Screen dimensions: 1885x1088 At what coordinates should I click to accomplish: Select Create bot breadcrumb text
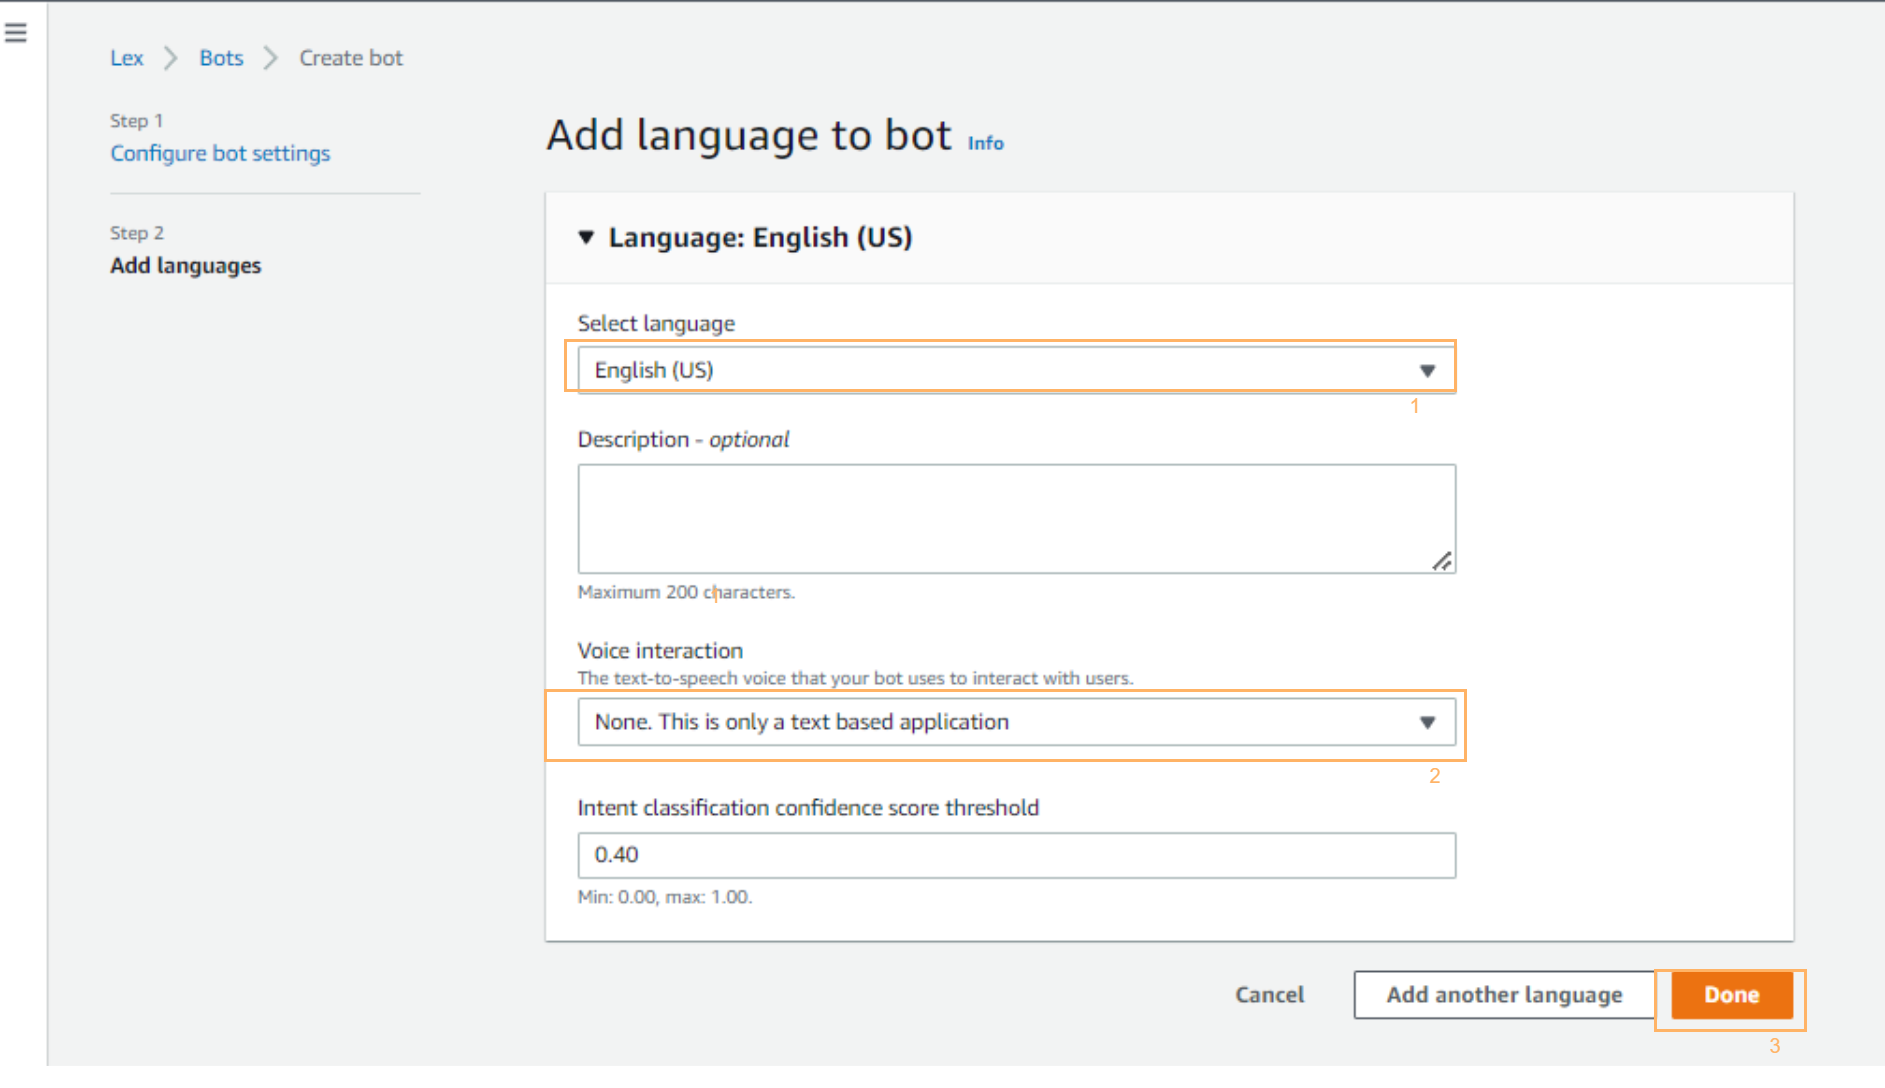[351, 58]
